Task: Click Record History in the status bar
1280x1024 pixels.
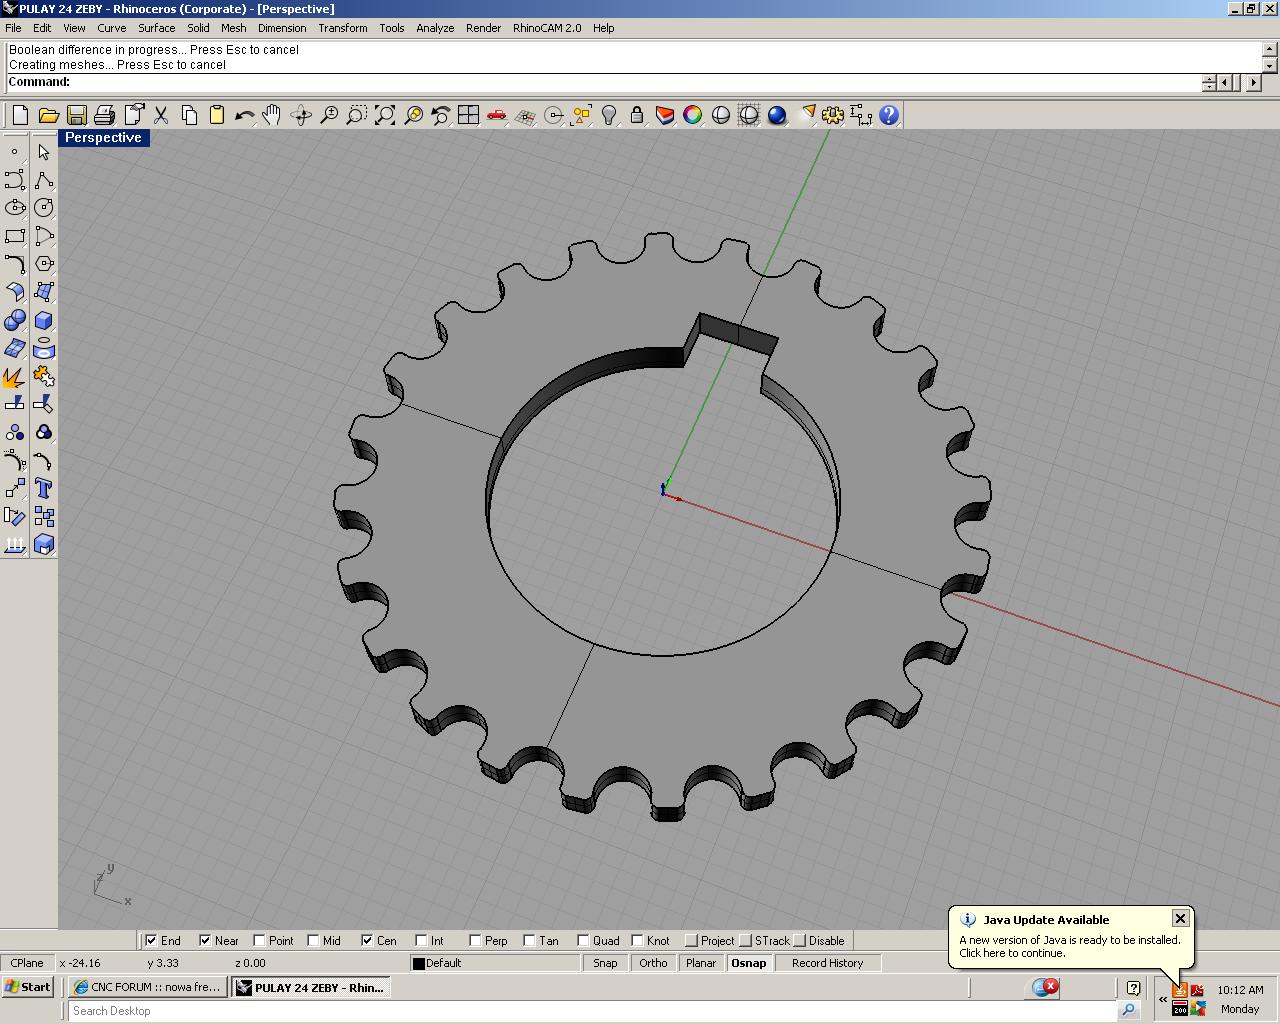Action: pos(827,963)
